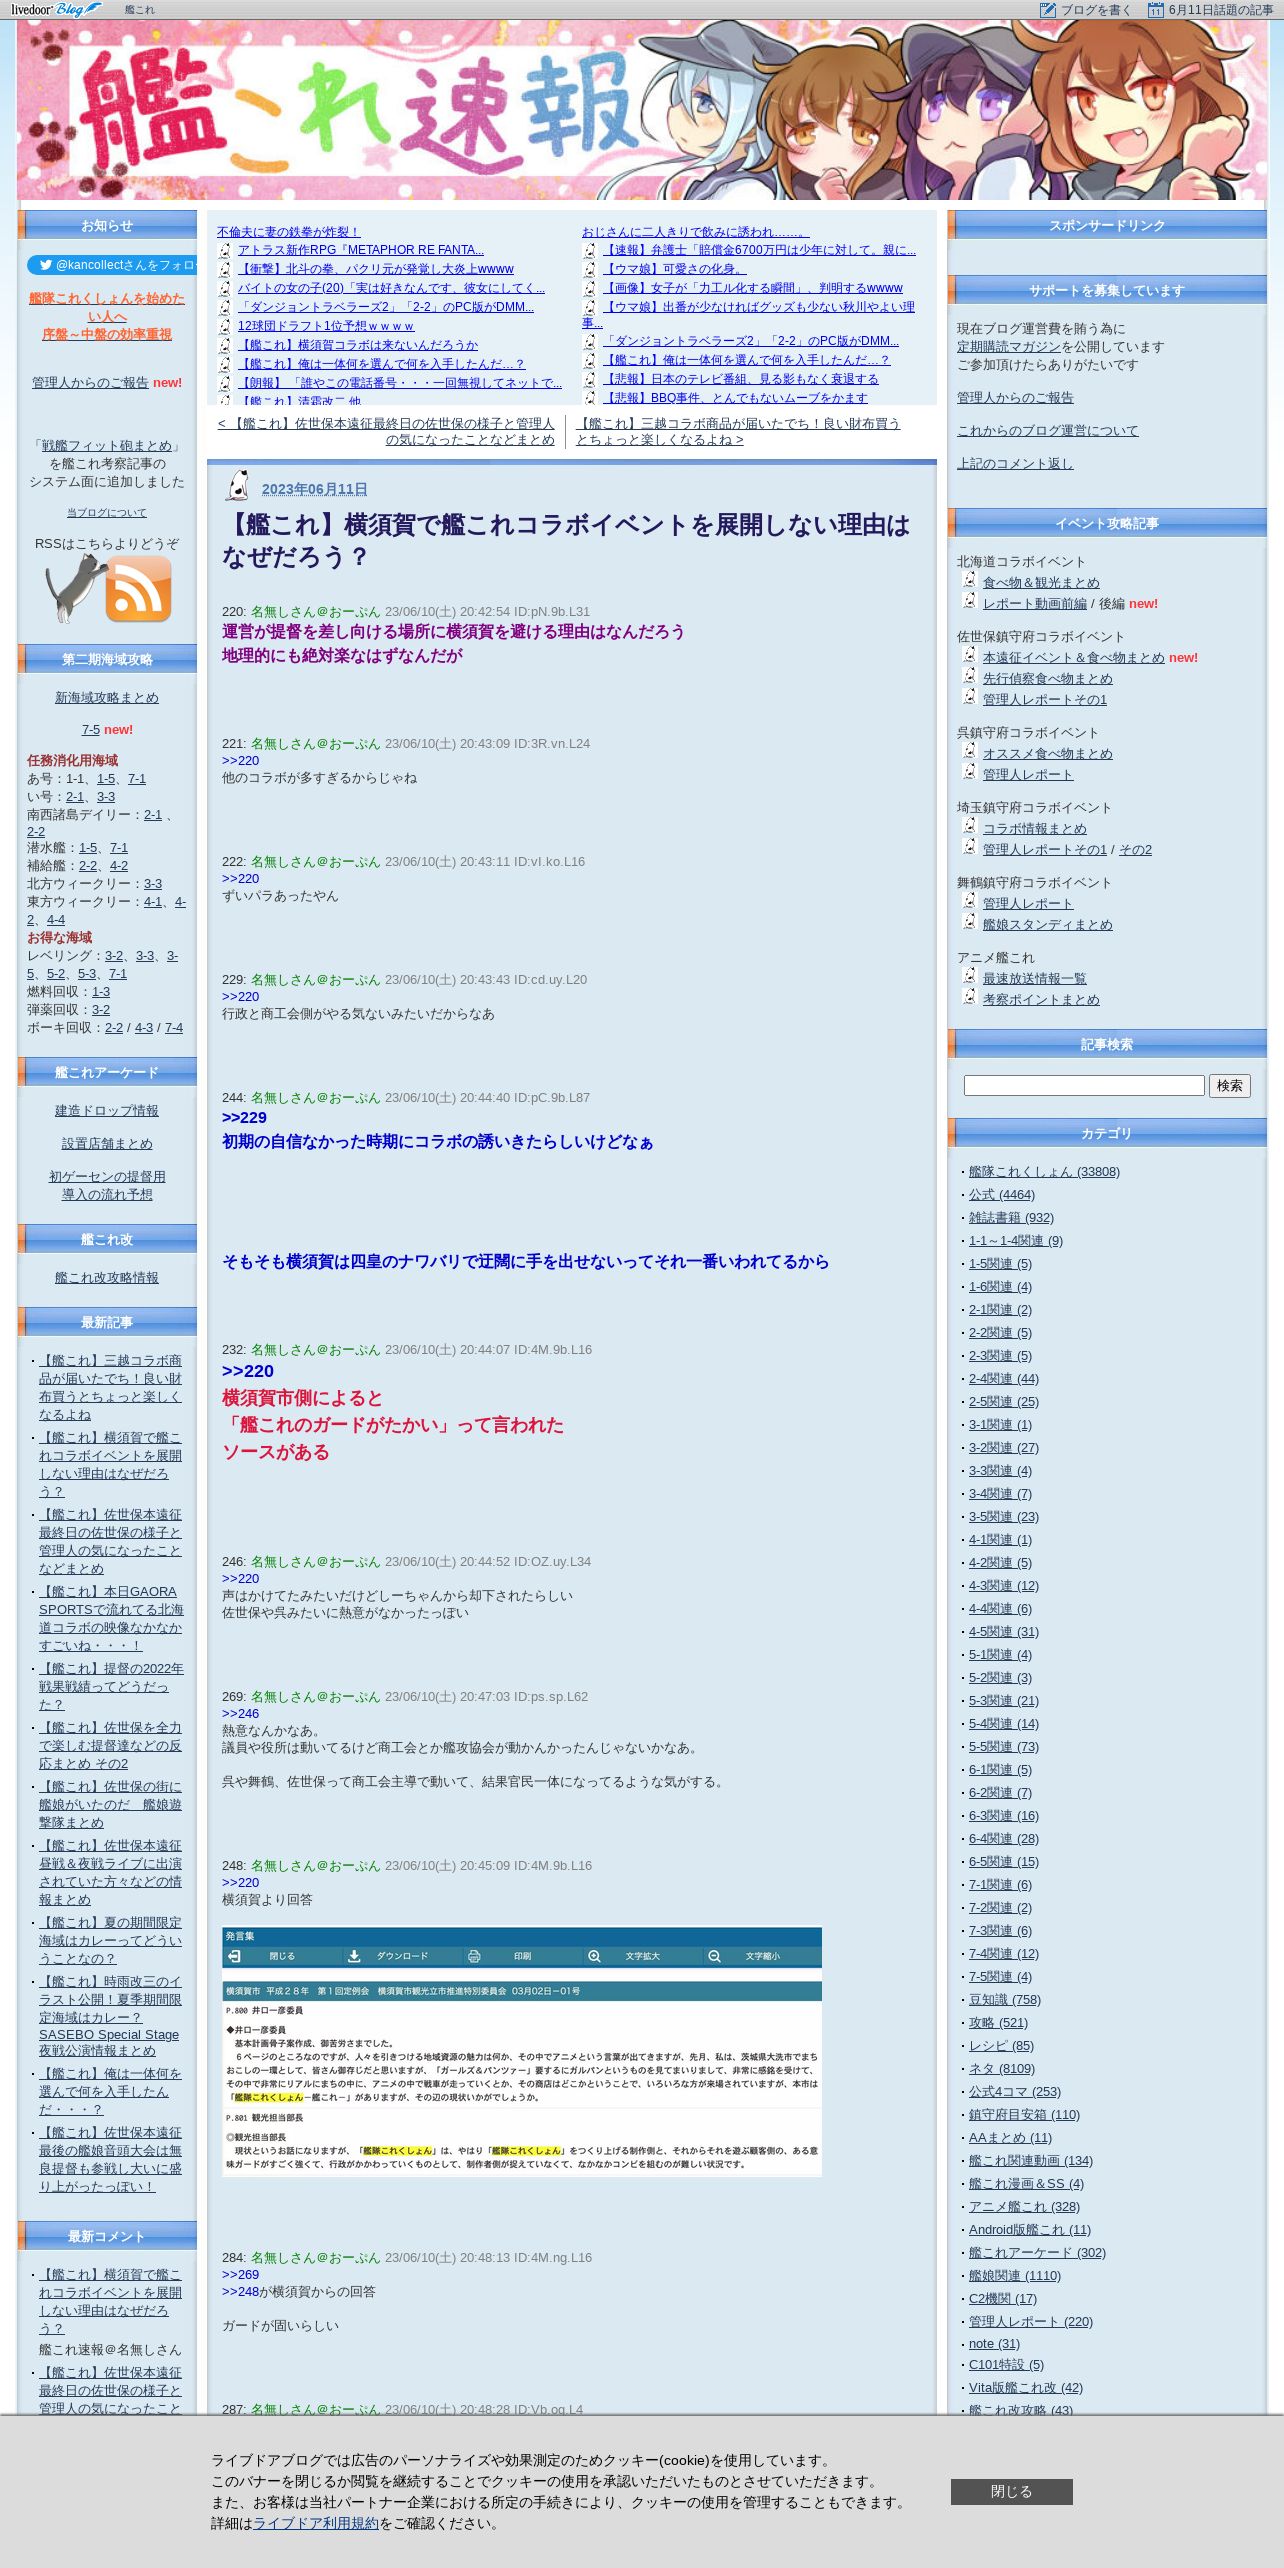Click icon next to 12球団ドラフト1位予想 link
The height and width of the screenshot is (2568, 1284).
tap(225, 326)
